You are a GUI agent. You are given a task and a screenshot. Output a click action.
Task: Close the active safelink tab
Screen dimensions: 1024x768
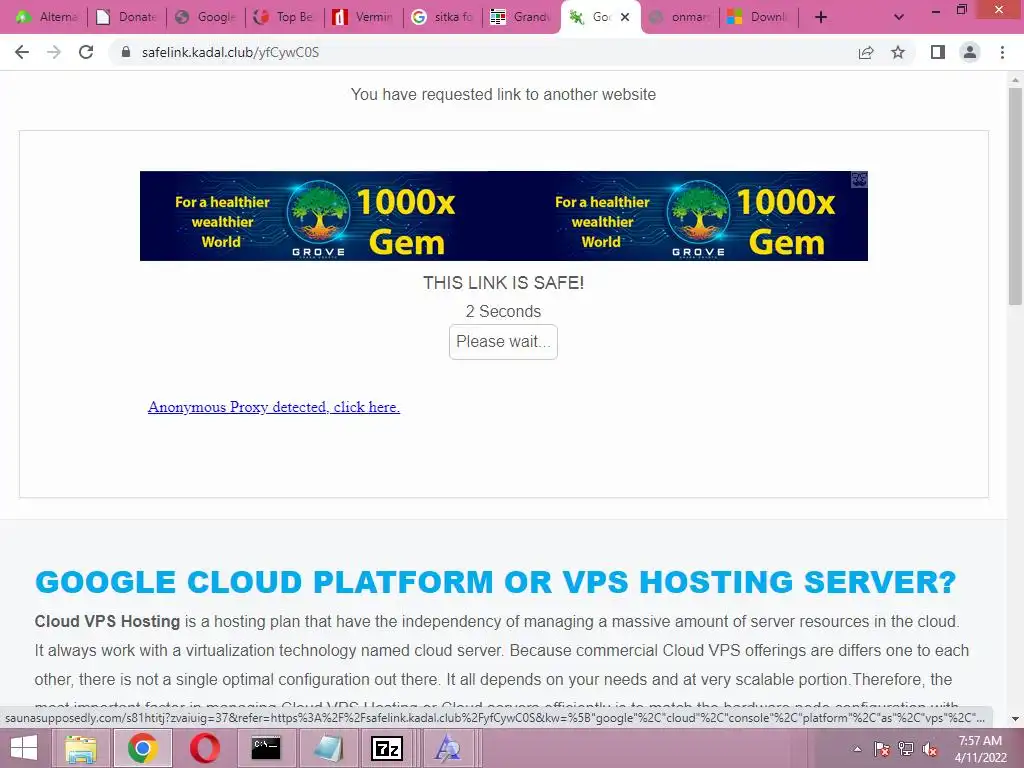625,17
